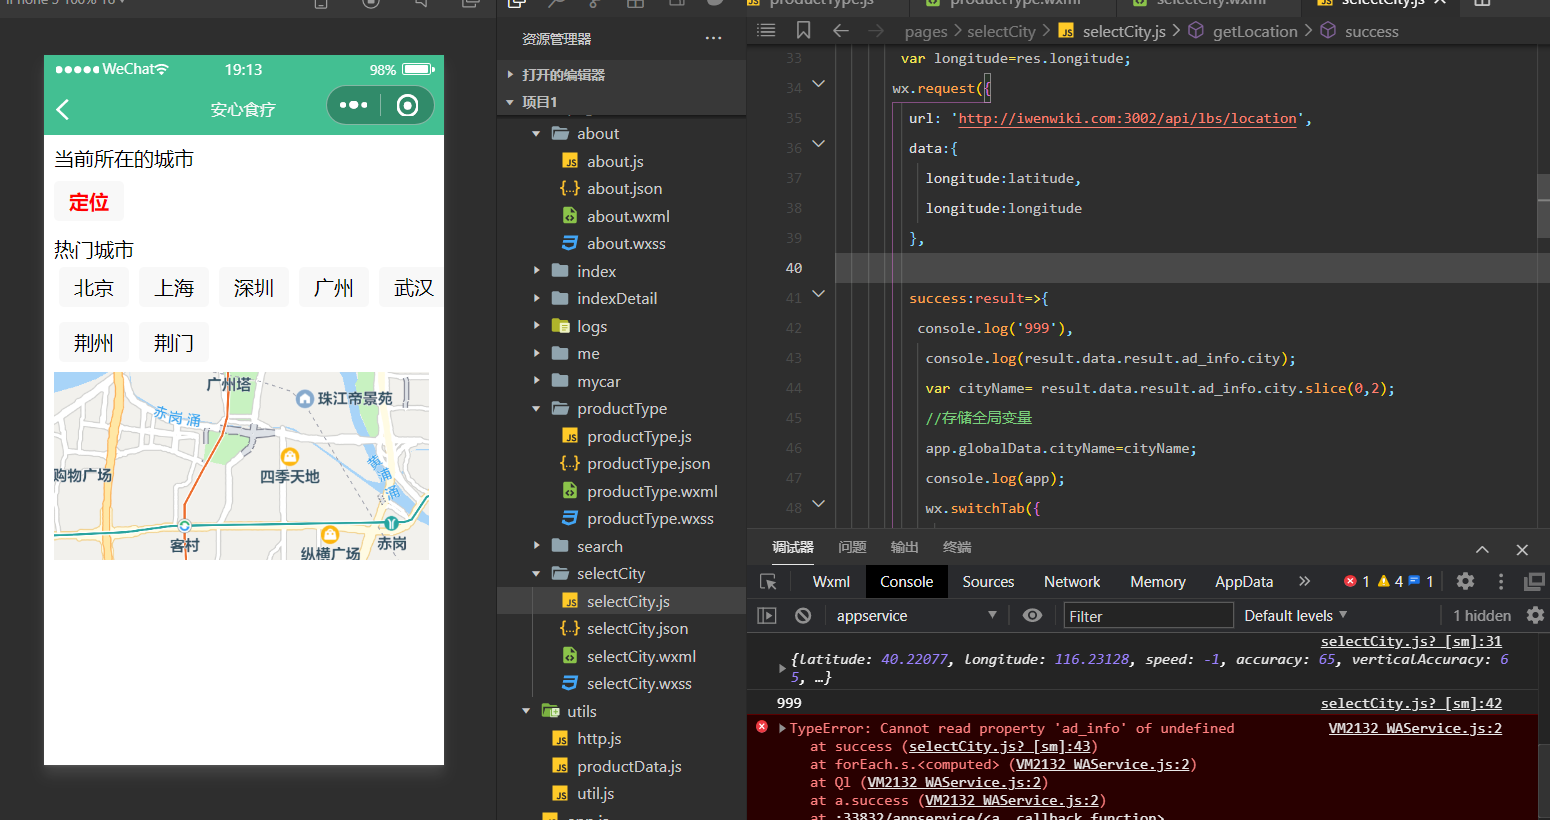Switch to the Memory devtools tab

(x=1158, y=582)
